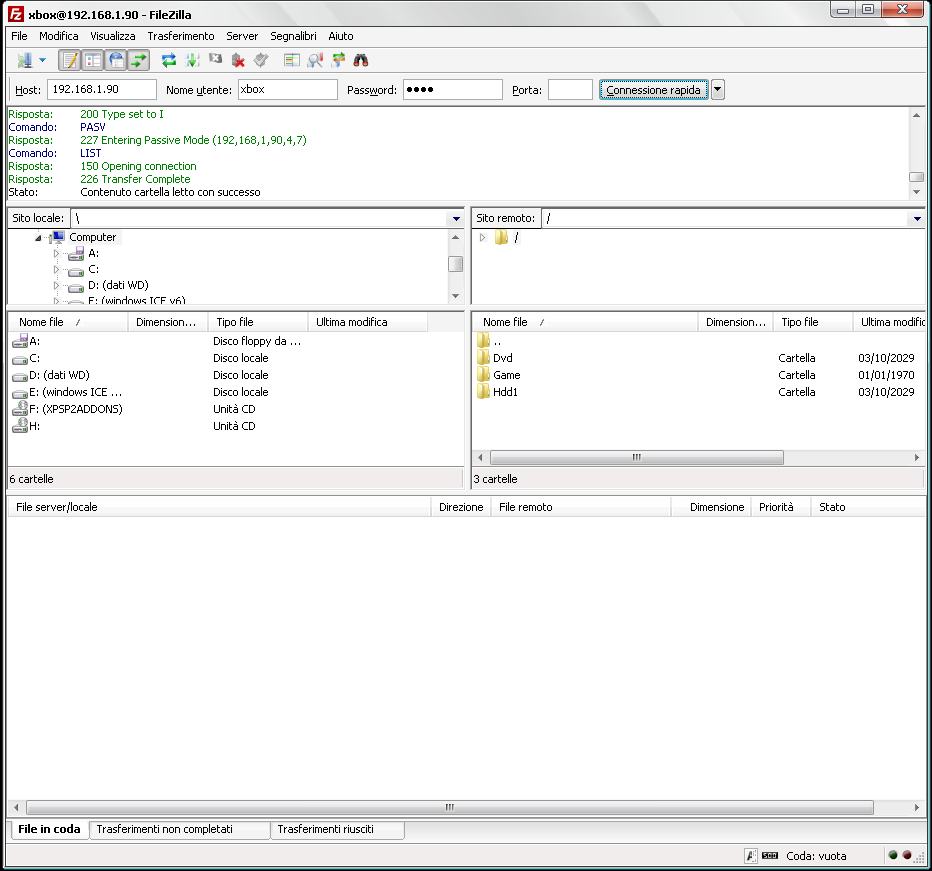
Task: Switch to File in coda tab
Action: click(x=49, y=829)
